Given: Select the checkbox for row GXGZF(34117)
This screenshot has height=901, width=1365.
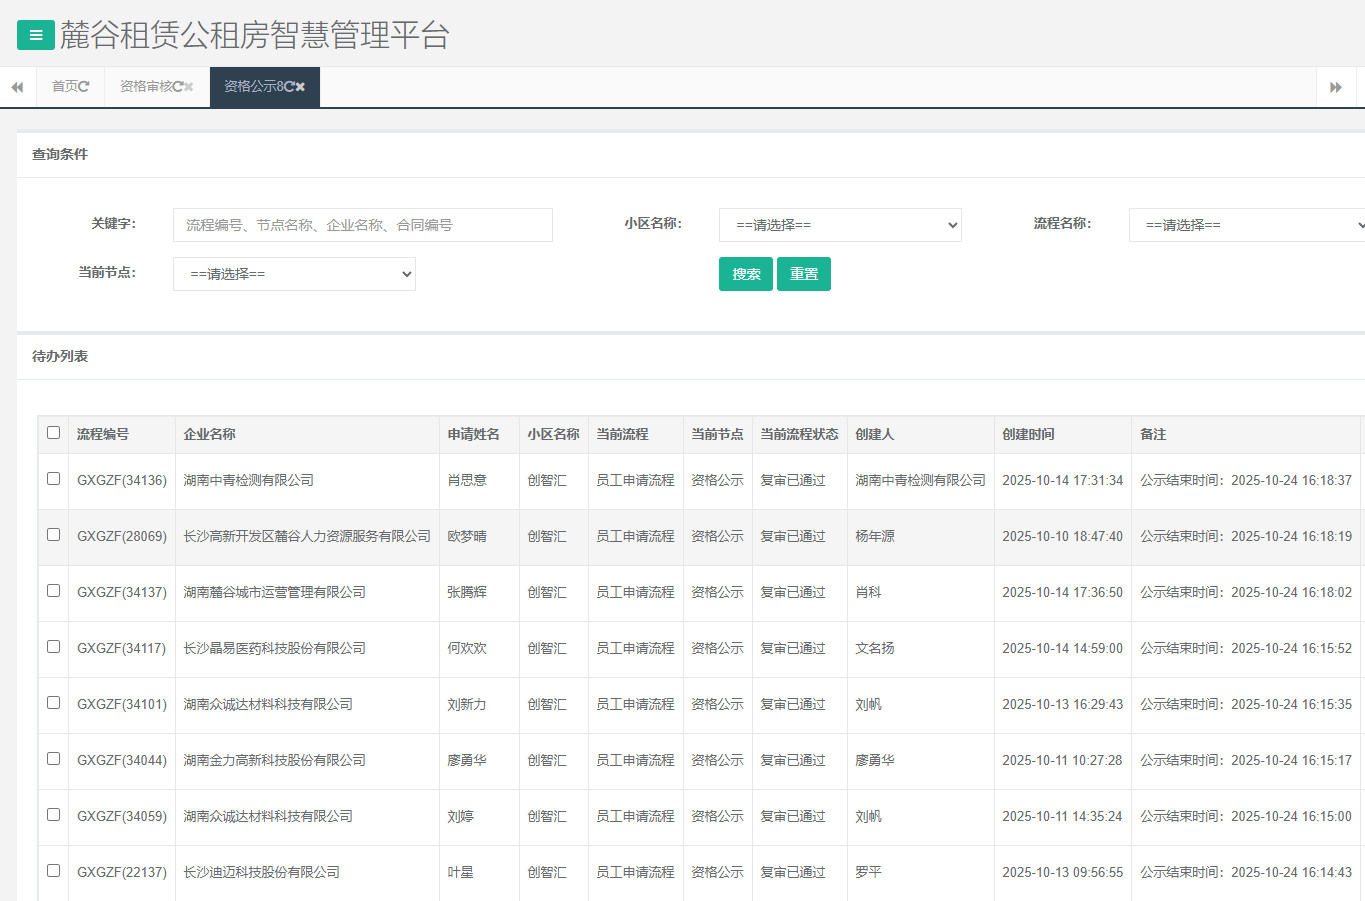Looking at the screenshot, I should coord(54,647).
